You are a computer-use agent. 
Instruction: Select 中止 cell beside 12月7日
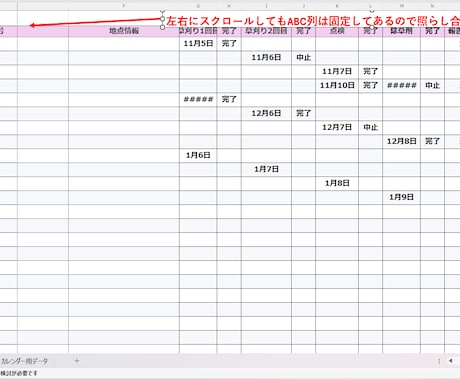[x=371, y=128]
